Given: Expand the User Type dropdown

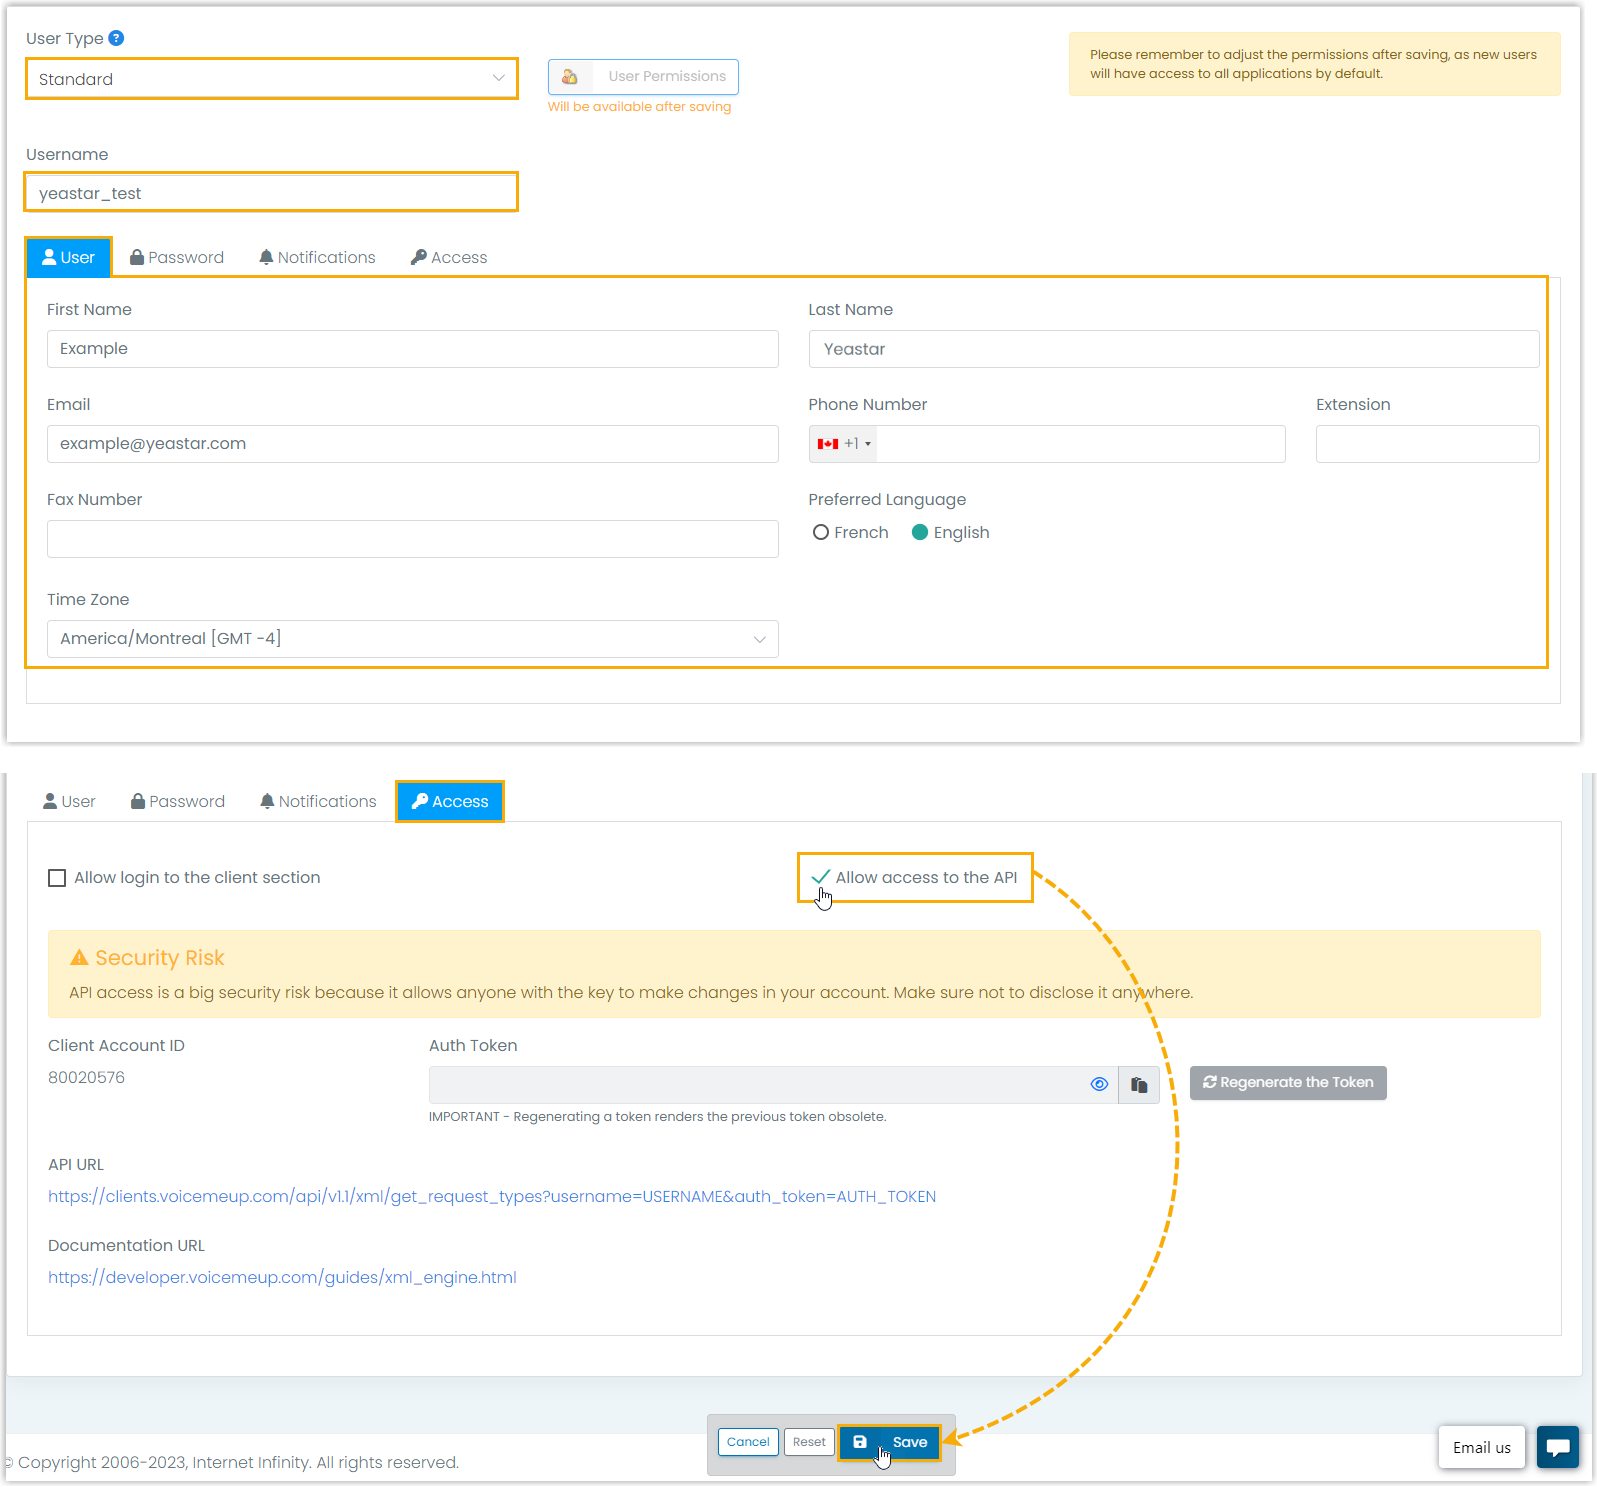Looking at the screenshot, I should tap(271, 79).
